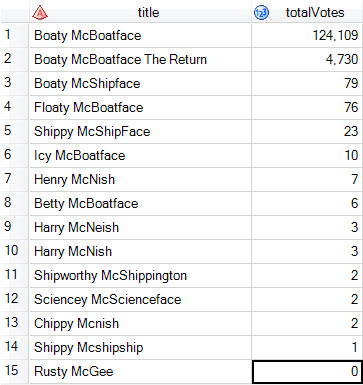Select the cell showing 124,109 votes
363x385 pixels.
tap(307, 35)
